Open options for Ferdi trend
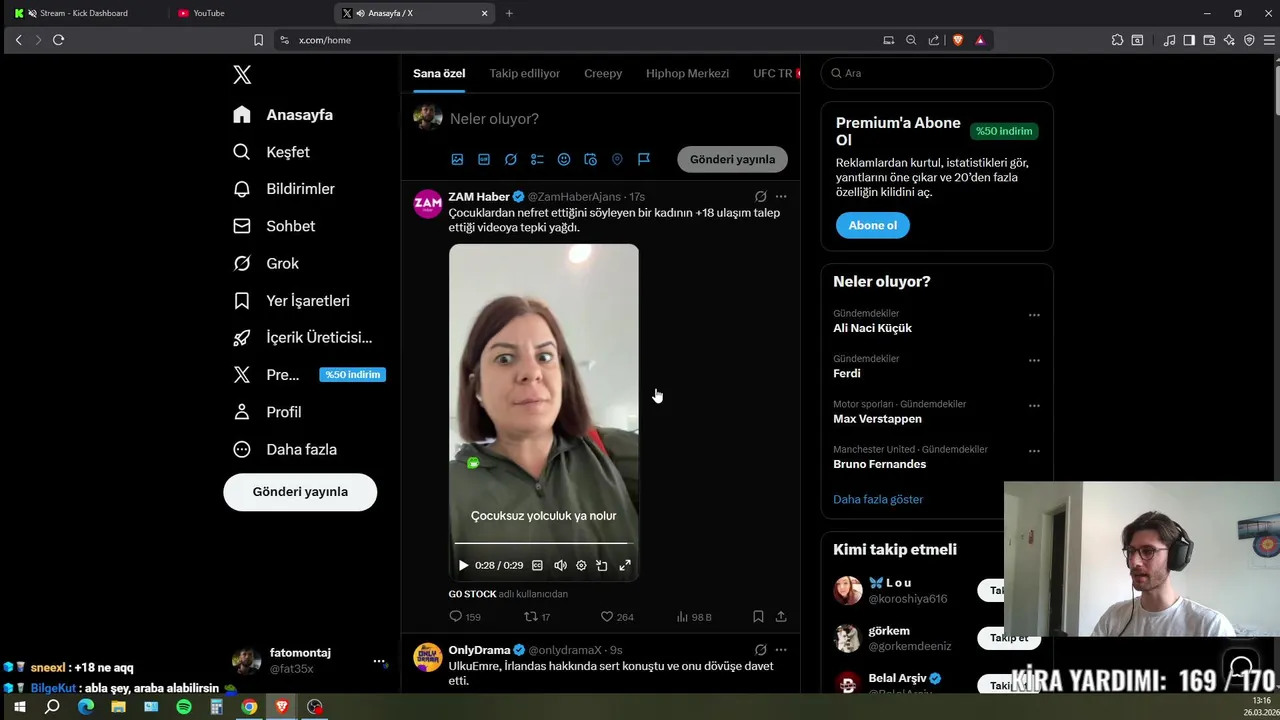This screenshot has height=720, width=1280. pos(1034,360)
